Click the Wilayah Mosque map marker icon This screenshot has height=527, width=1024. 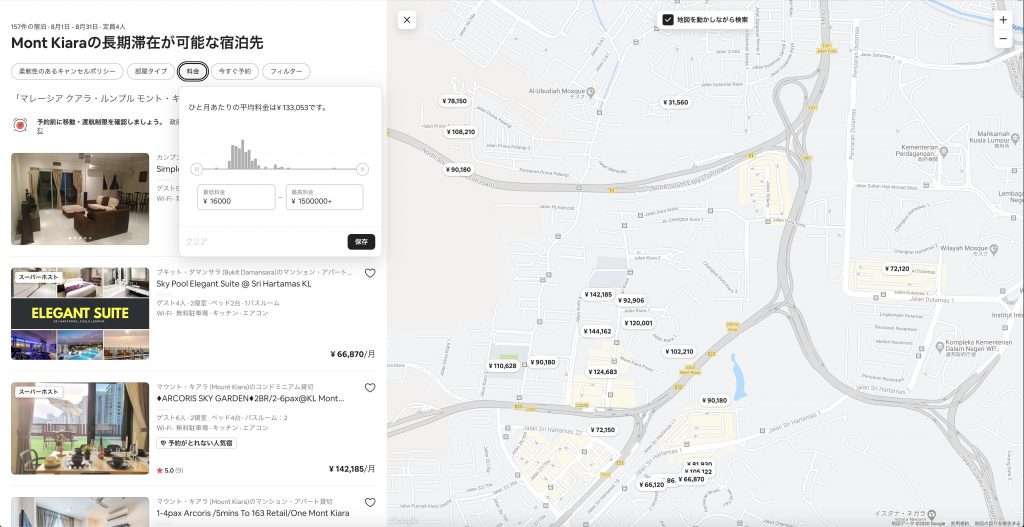click(x=993, y=249)
